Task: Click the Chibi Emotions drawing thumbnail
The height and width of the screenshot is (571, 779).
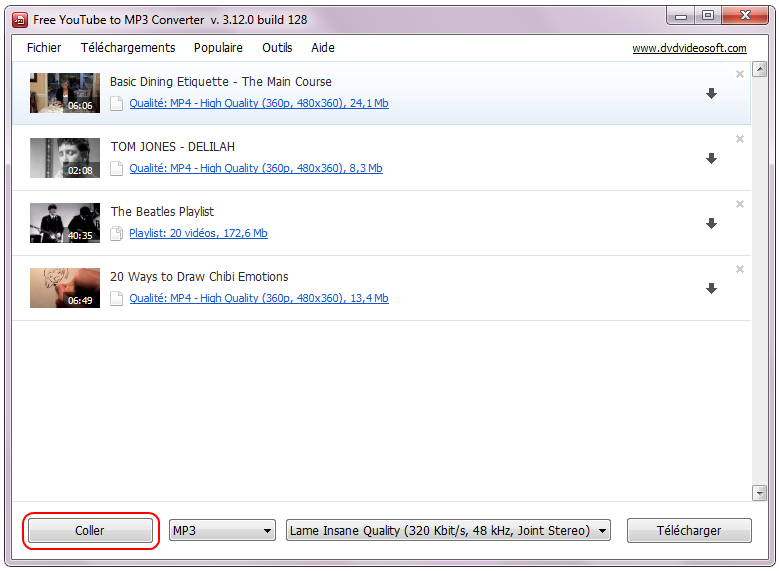Action: [x=65, y=288]
